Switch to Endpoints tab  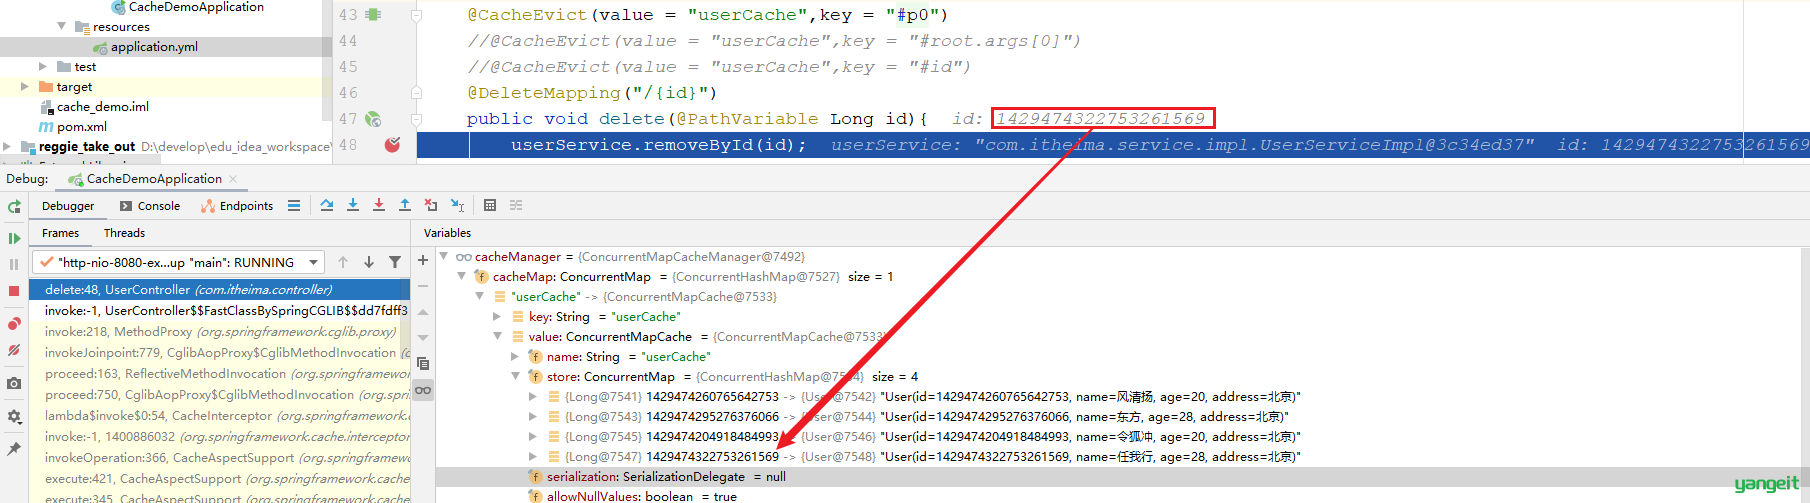[237, 206]
